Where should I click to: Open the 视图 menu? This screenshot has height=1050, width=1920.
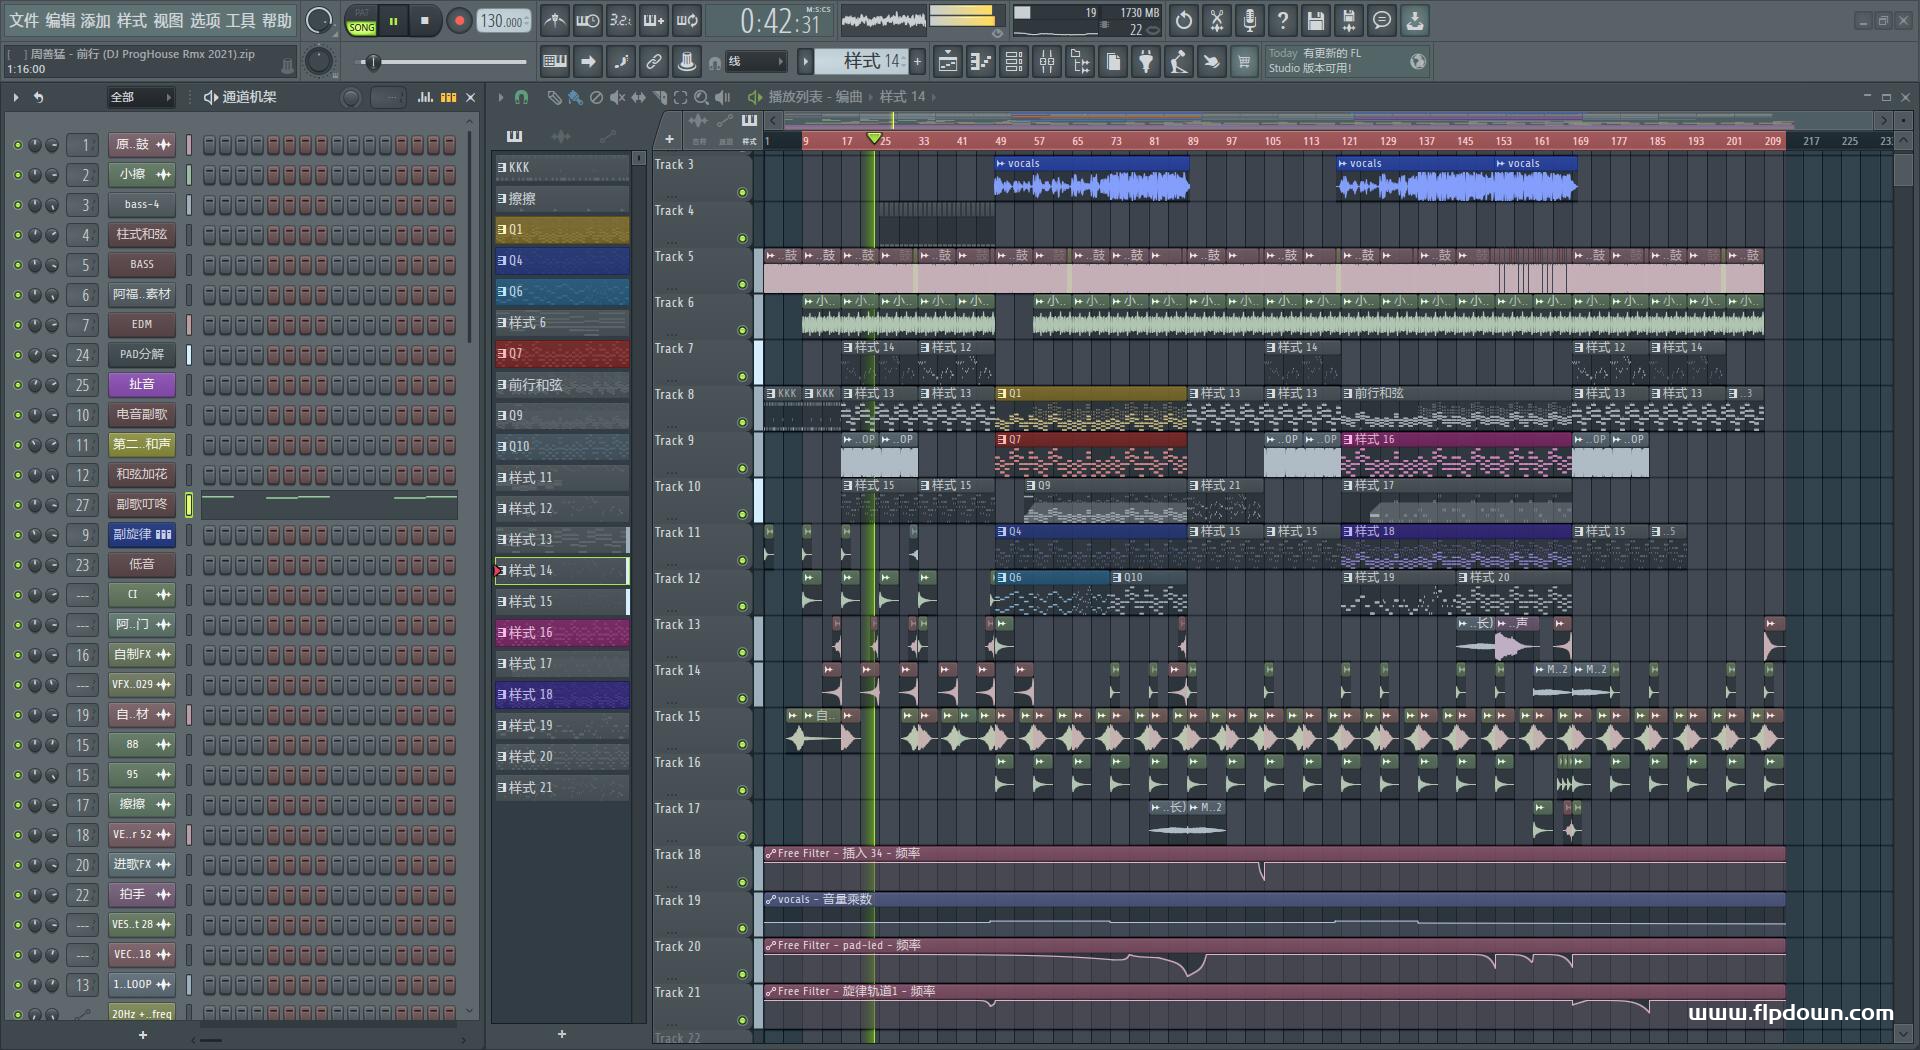coord(168,20)
